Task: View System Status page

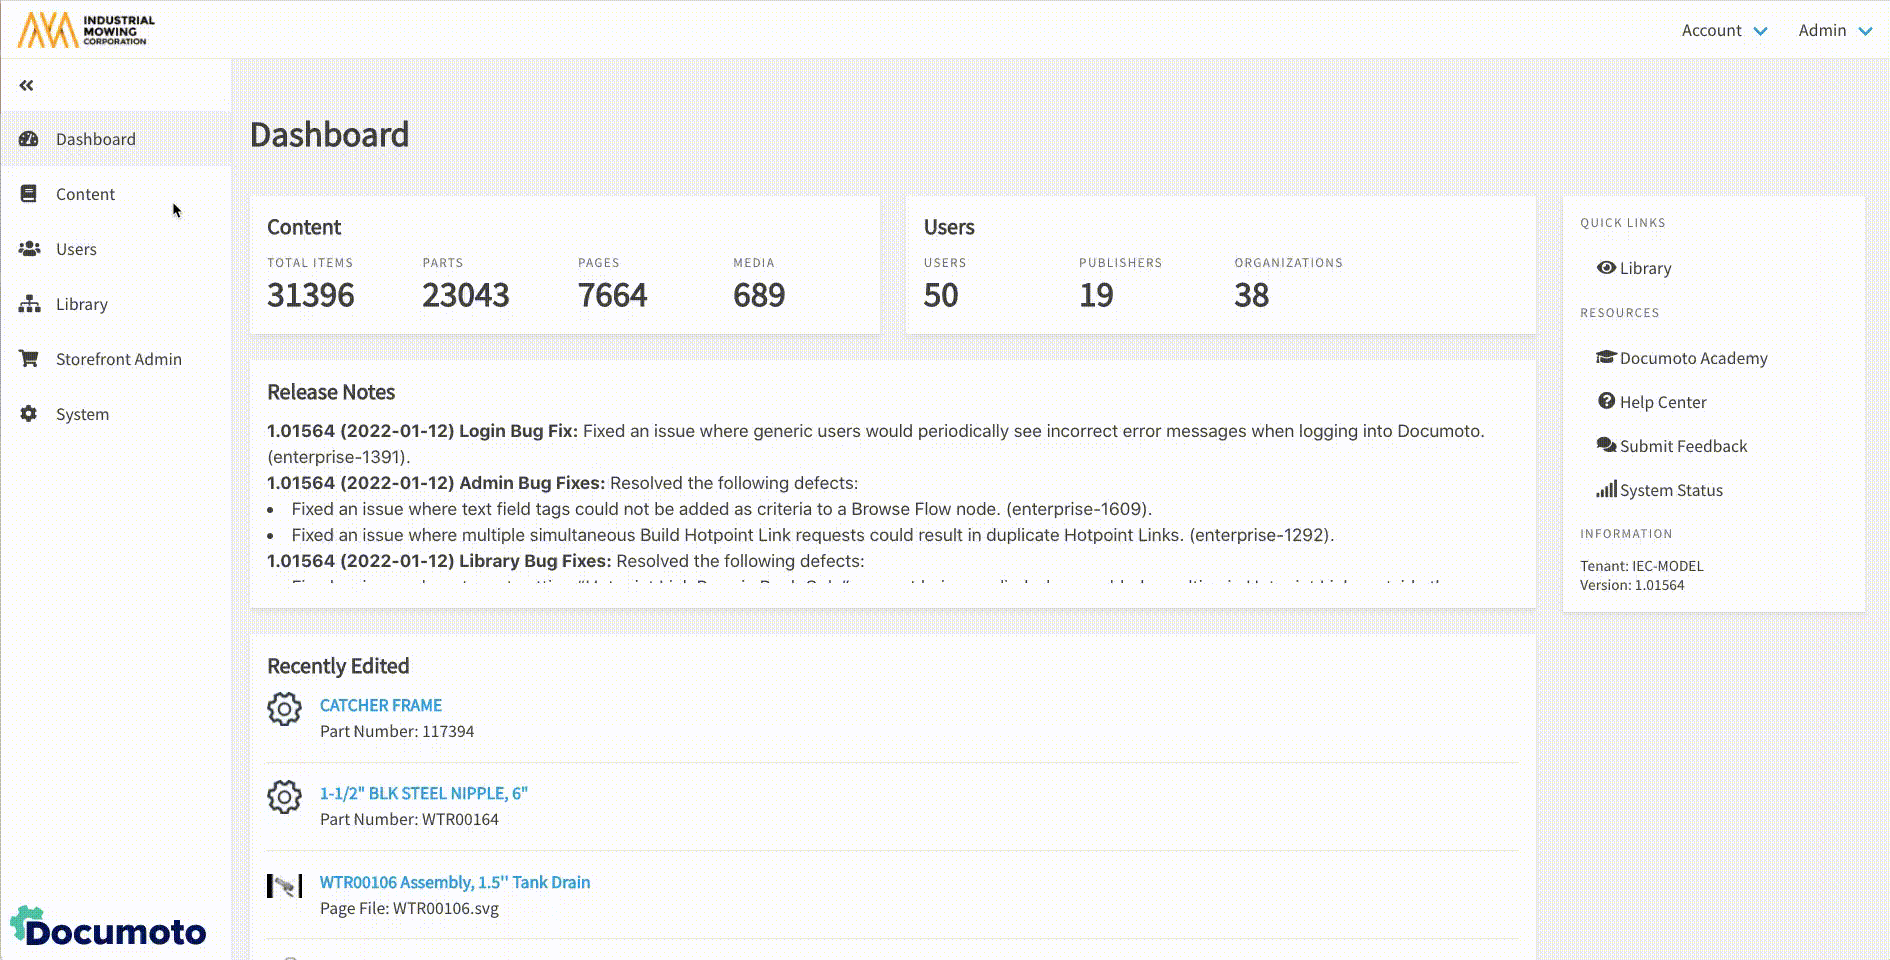Action: [x=1670, y=490]
